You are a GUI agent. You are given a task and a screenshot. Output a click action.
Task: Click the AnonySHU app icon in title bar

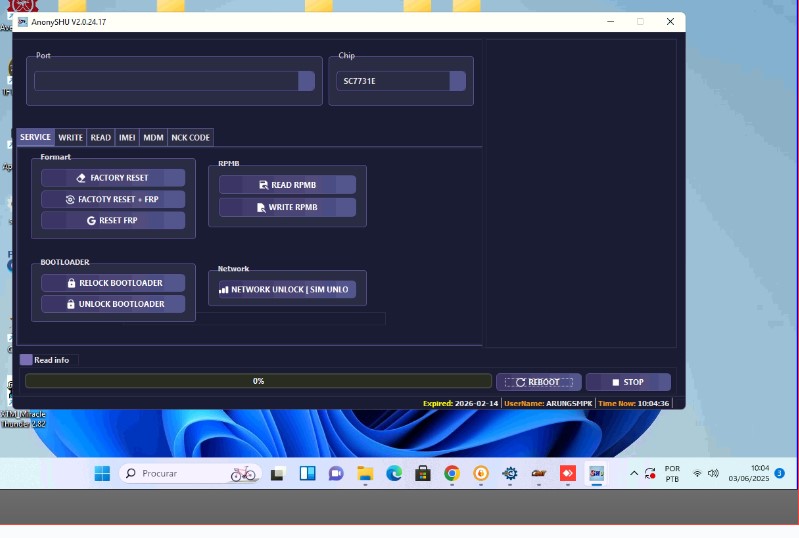click(x=22, y=22)
